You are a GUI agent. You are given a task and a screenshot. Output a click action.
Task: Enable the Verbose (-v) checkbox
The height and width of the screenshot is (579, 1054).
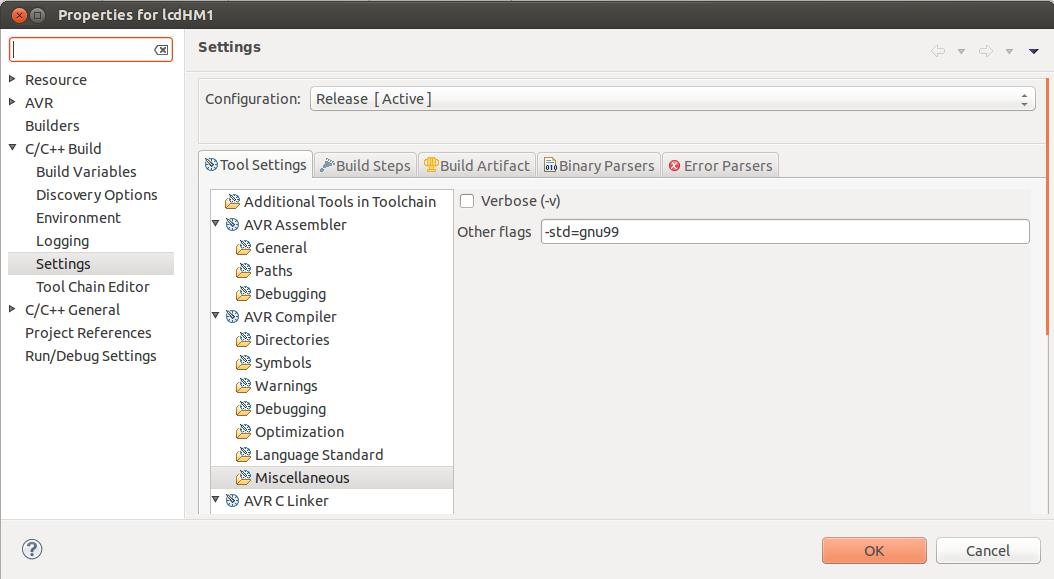pos(467,201)
